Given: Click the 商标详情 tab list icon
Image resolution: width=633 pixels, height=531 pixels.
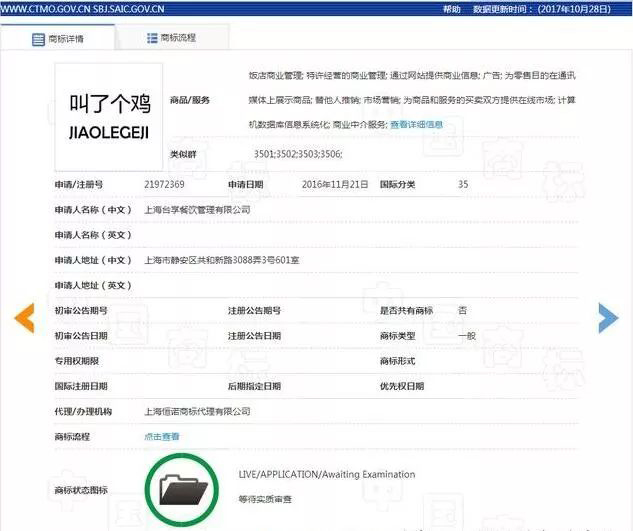Looking at the screenshot, I should tap(38, 39).
